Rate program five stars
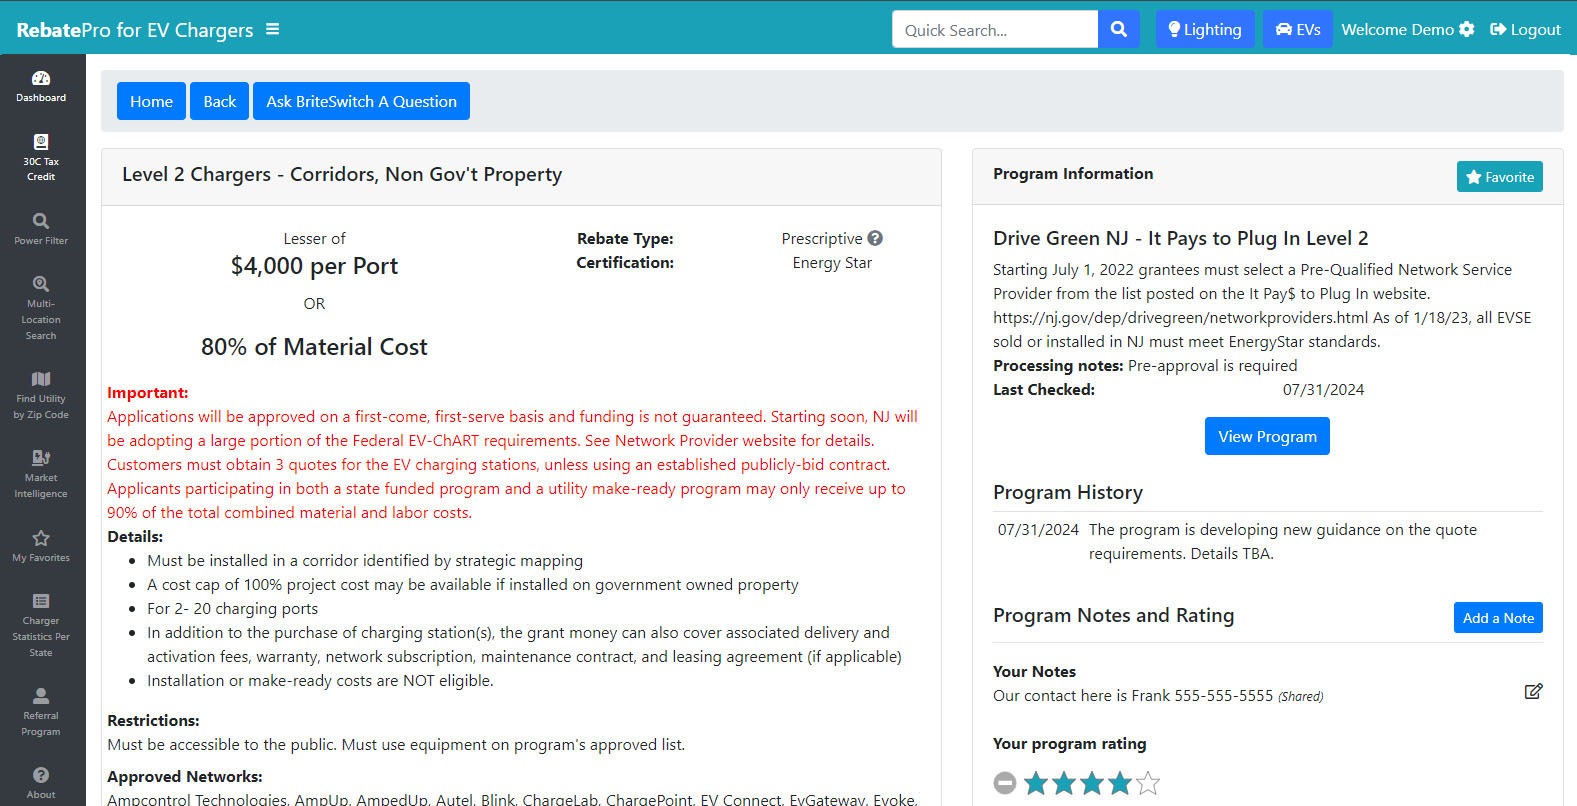This screenshot has width=1577, height=806. (x=1148, y=783)
